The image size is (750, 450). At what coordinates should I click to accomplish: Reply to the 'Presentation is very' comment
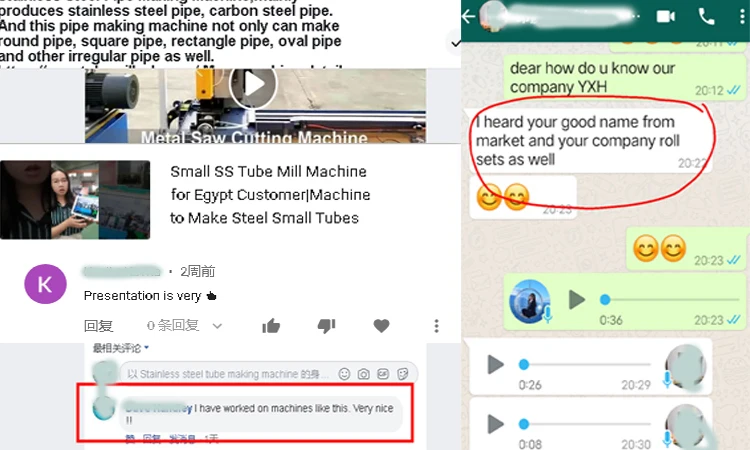click(x=99, y=326)
